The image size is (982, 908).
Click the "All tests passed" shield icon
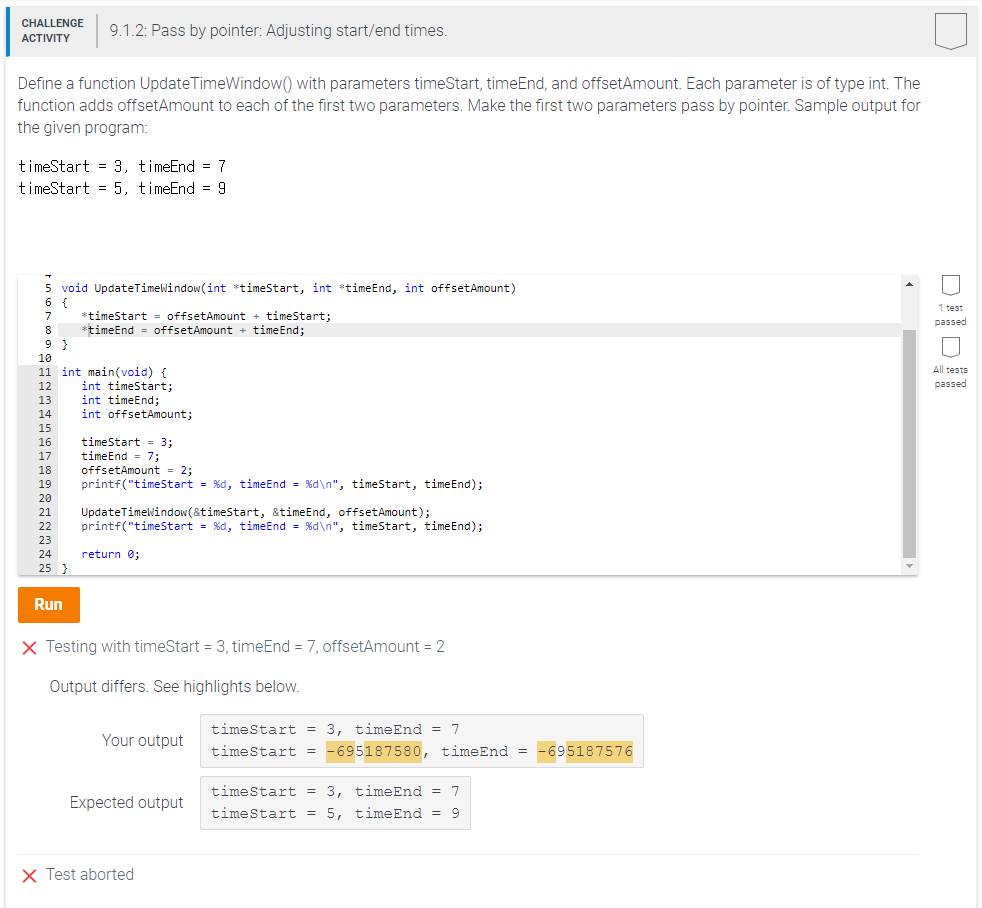pyautogui.click(x=949, y=347)
